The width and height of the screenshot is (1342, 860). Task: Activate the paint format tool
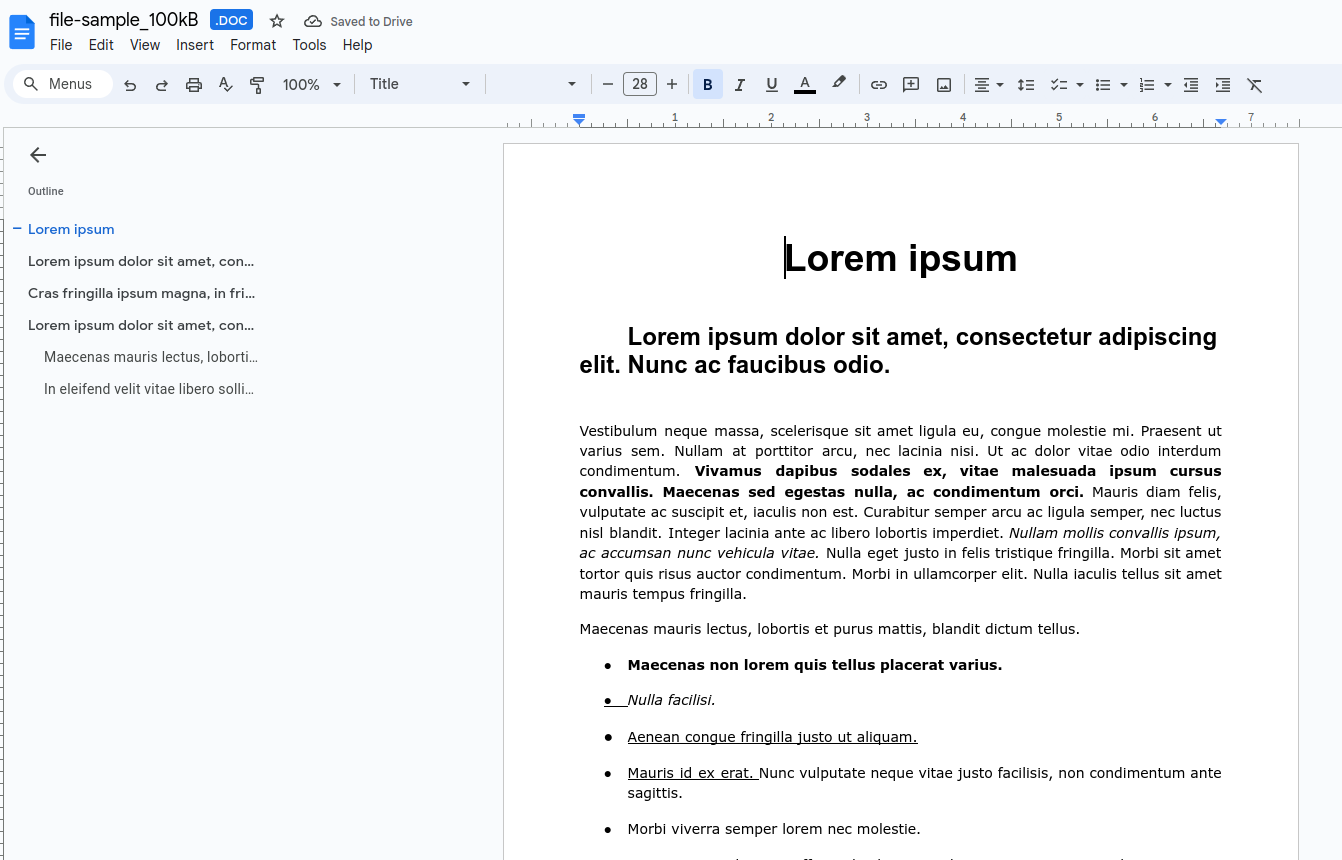[x=258, y=85]
